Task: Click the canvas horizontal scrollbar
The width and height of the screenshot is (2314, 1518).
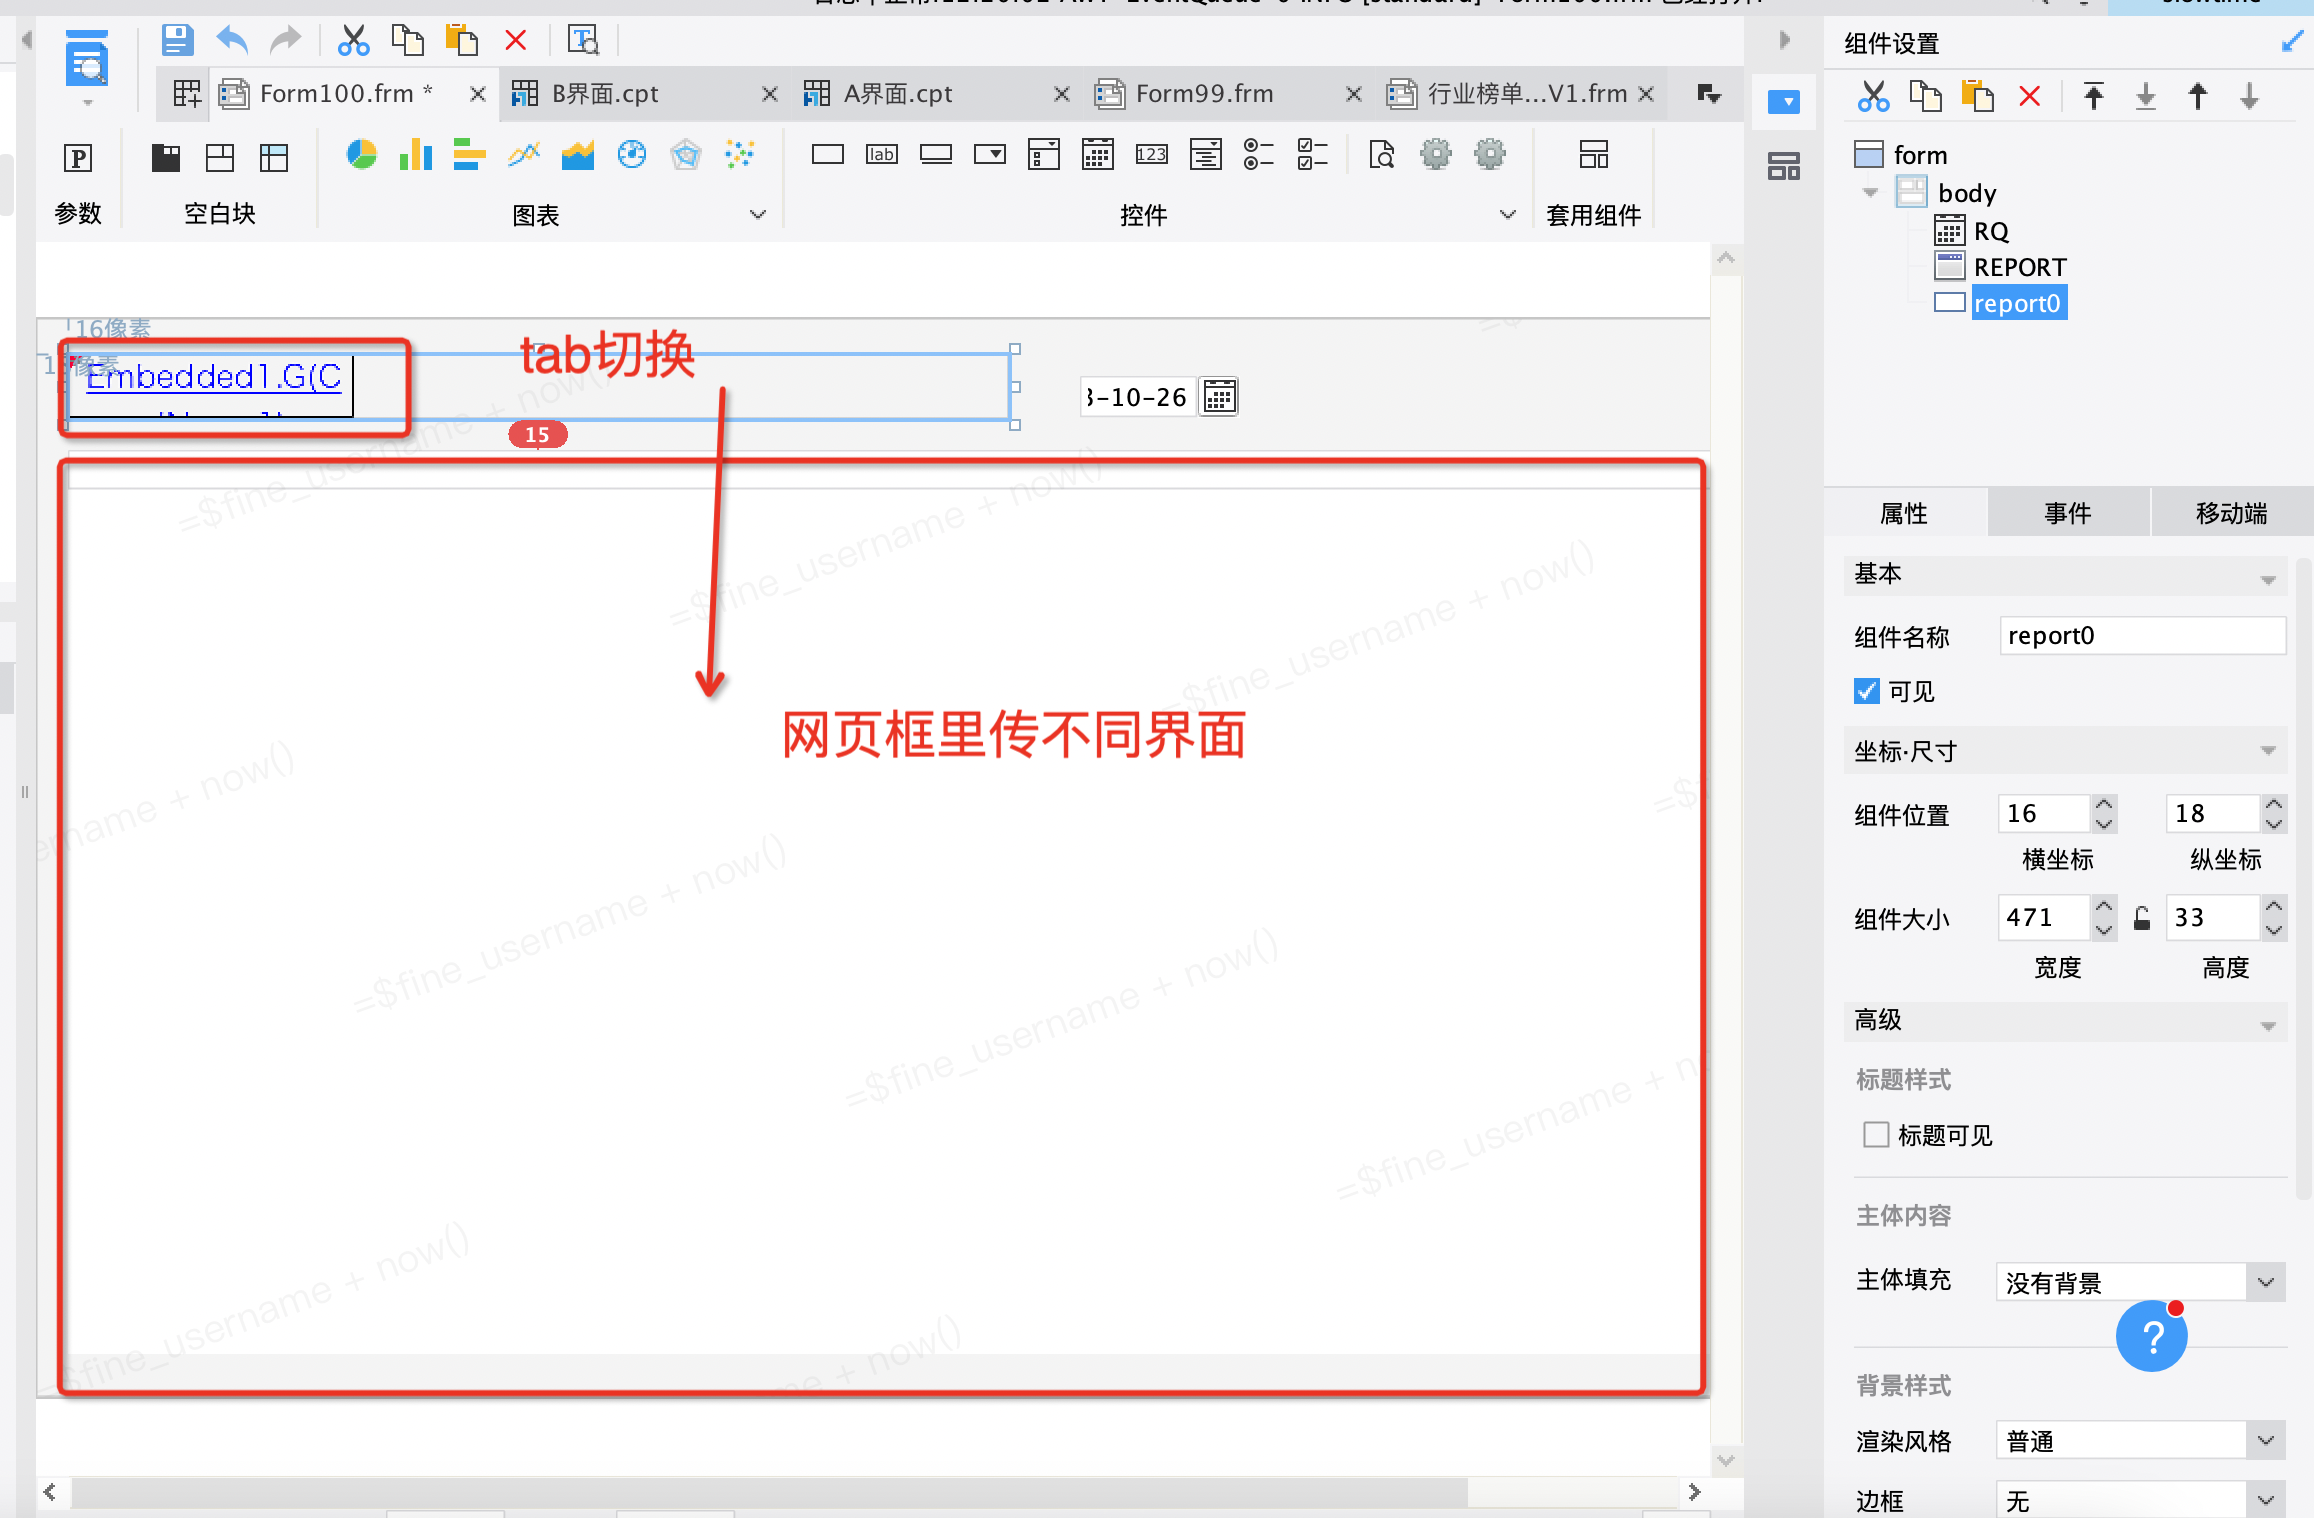Action: tap(770, 1492)
